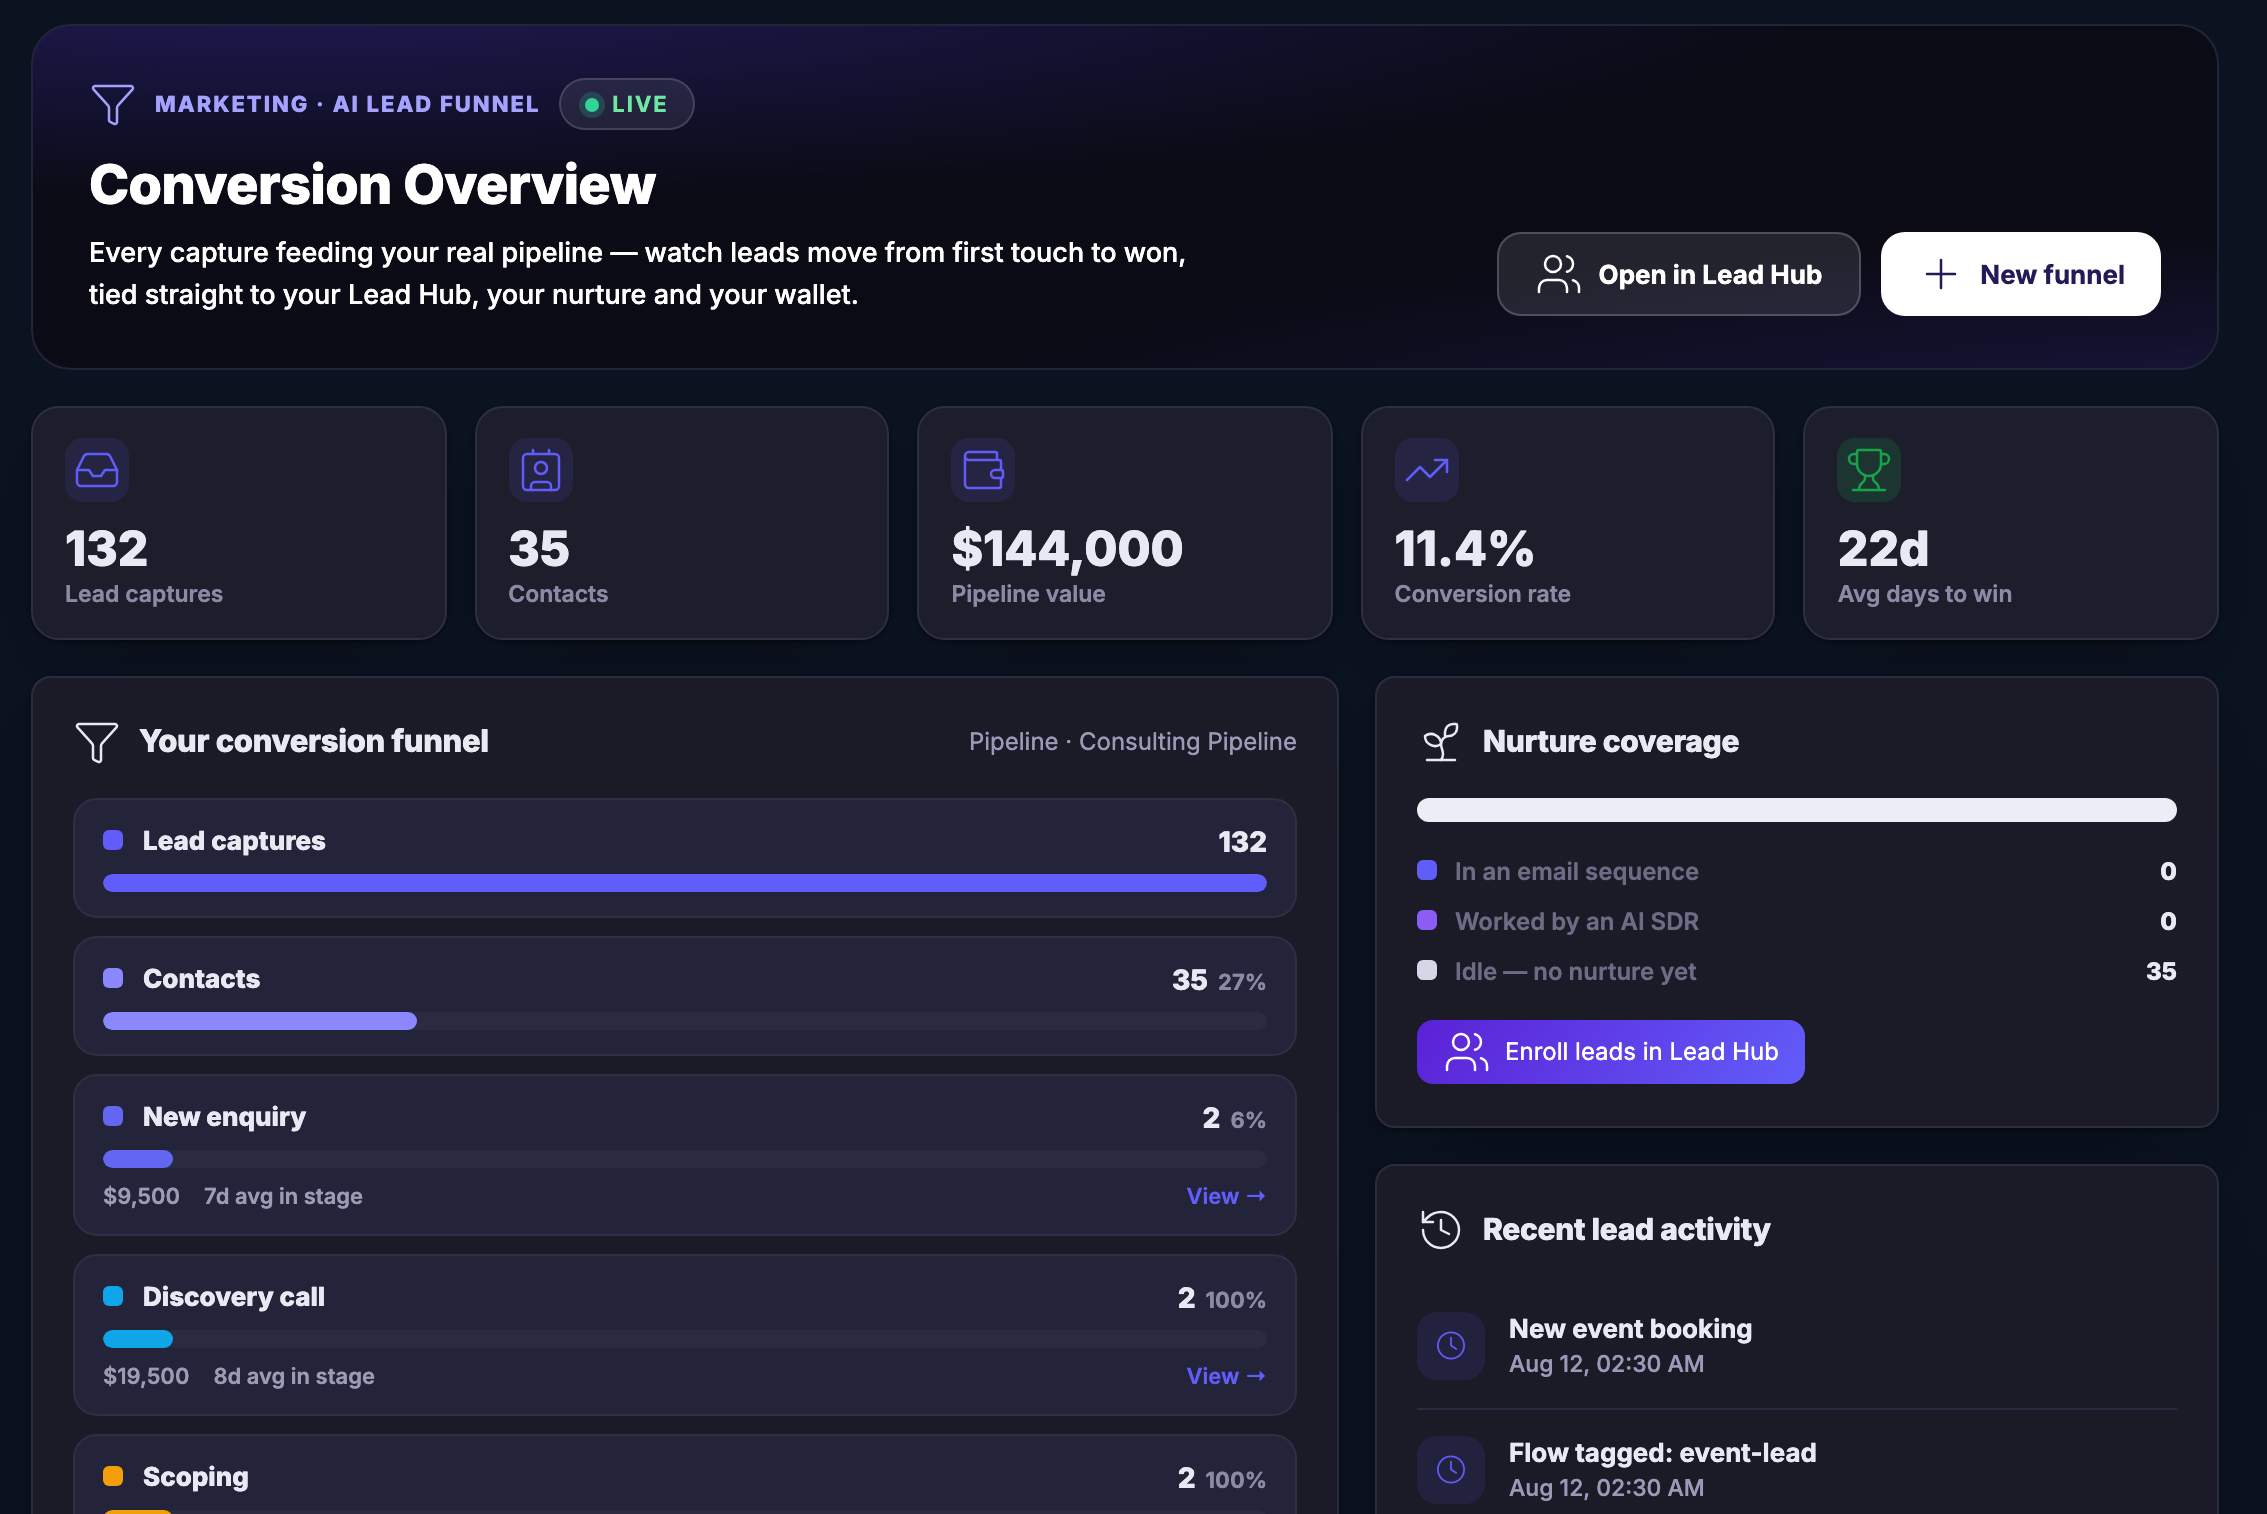
Task: Click the New enquiry progress bar
Action: 685,1159
